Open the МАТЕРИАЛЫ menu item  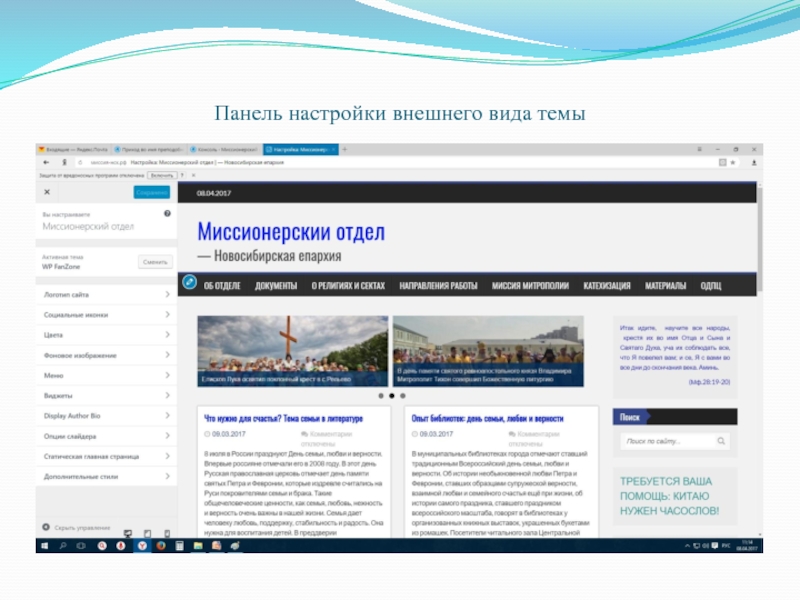click(x=665, y=286)
